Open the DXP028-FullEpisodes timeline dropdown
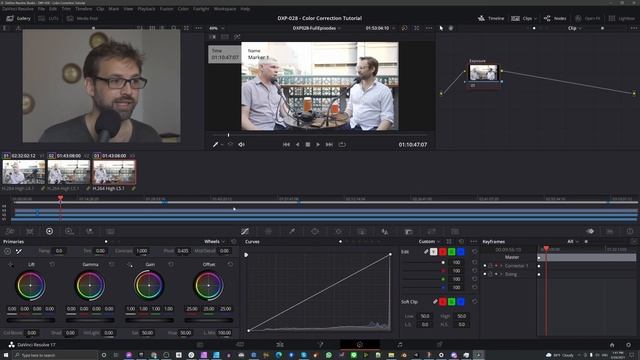 click(317, 28)
